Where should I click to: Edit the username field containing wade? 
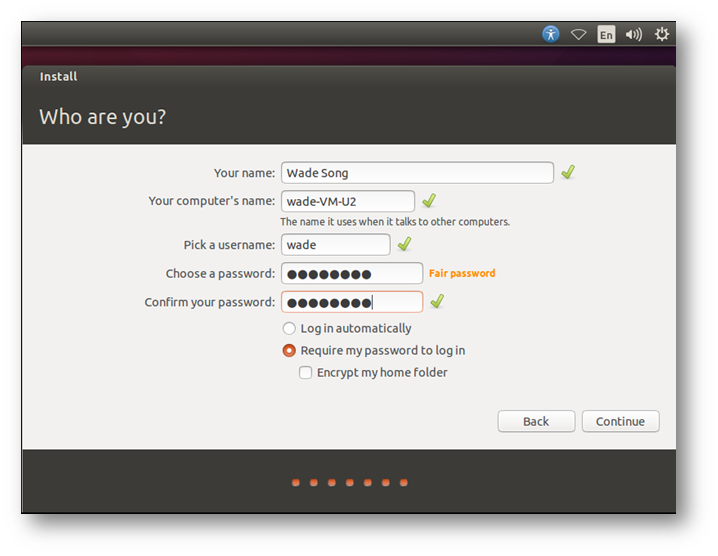pos(336,245)
